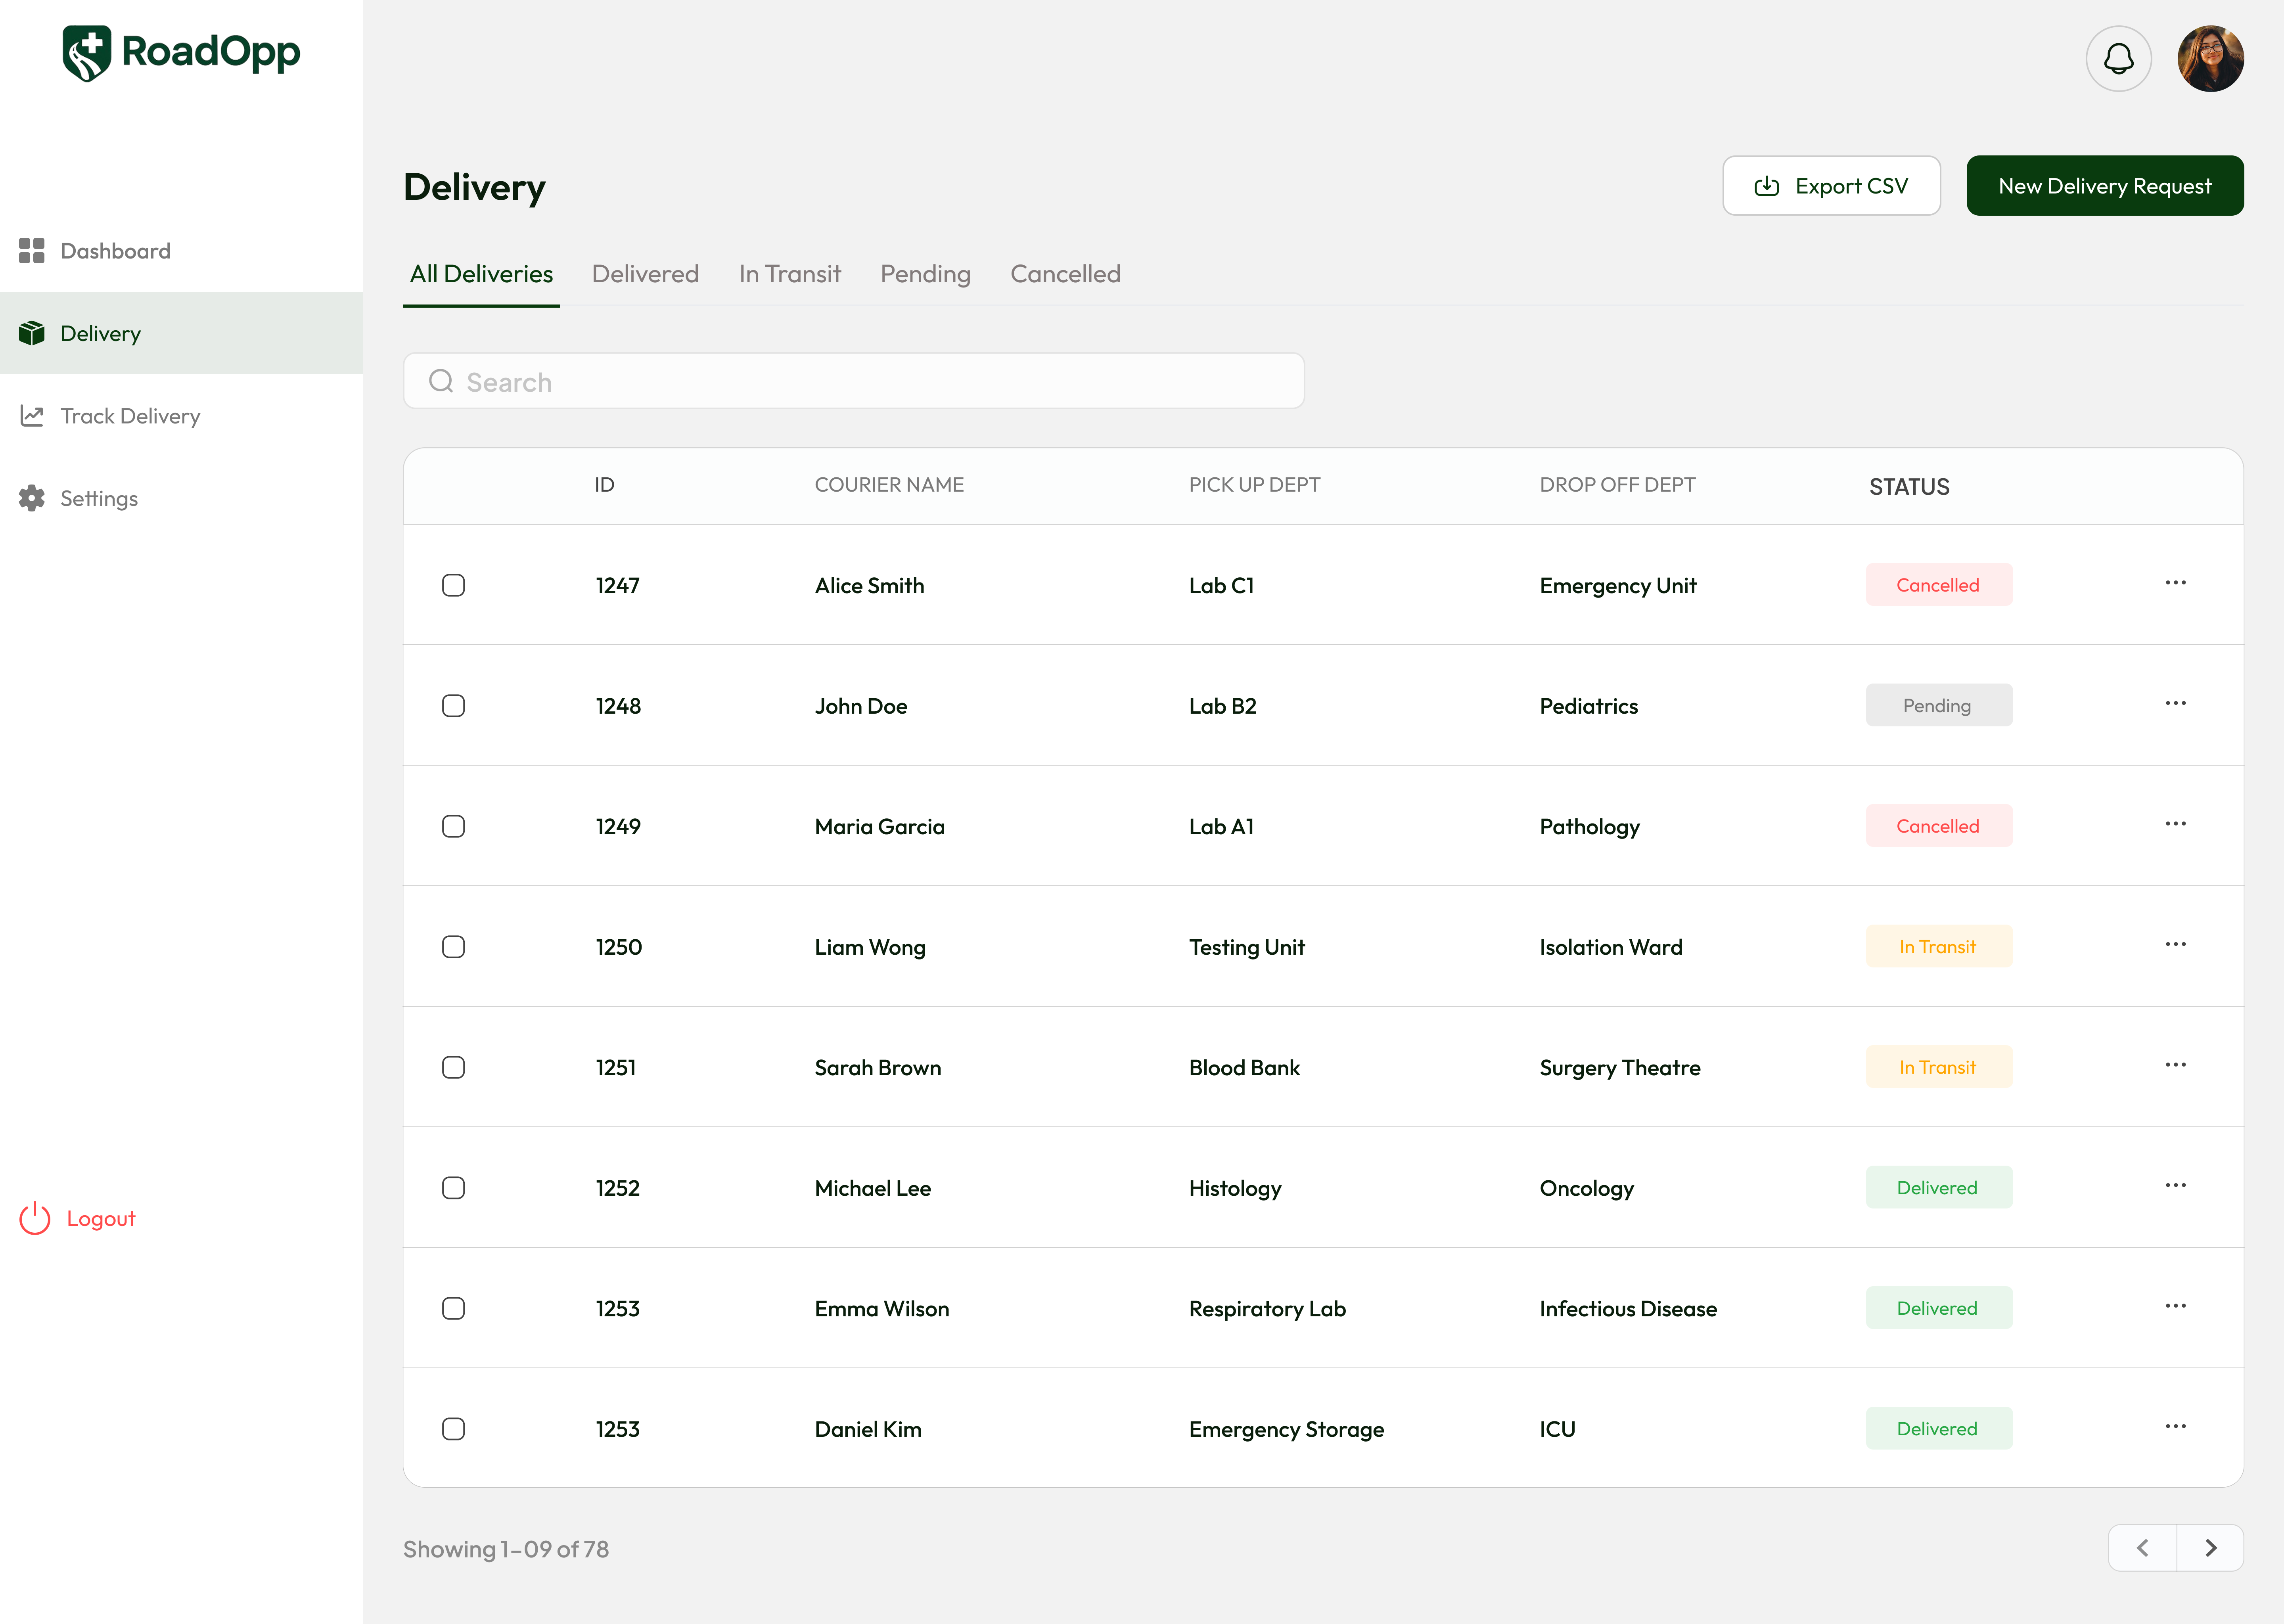Expand options for Daniel Kim's delivery
This screenshot has height=1624, width=2284.
(x=2176, y=1425)
